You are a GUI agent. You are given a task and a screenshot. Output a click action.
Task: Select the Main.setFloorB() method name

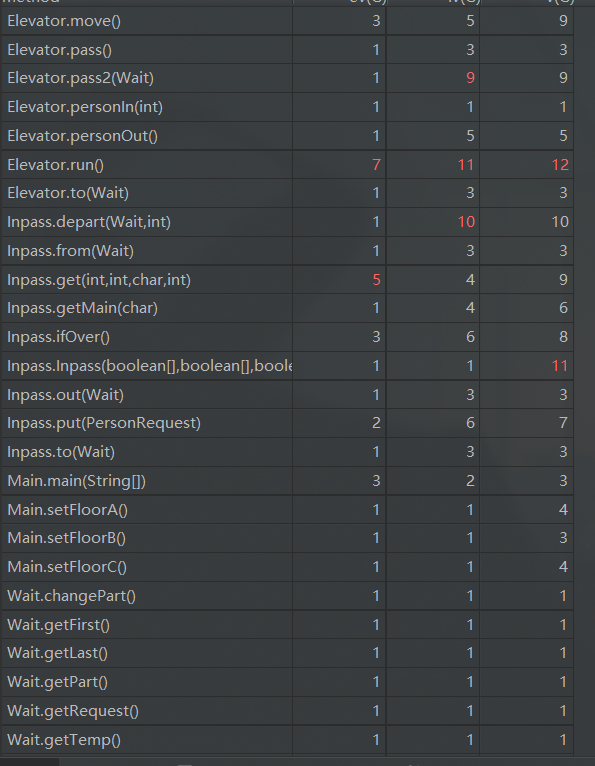click(x=66, y=538)
